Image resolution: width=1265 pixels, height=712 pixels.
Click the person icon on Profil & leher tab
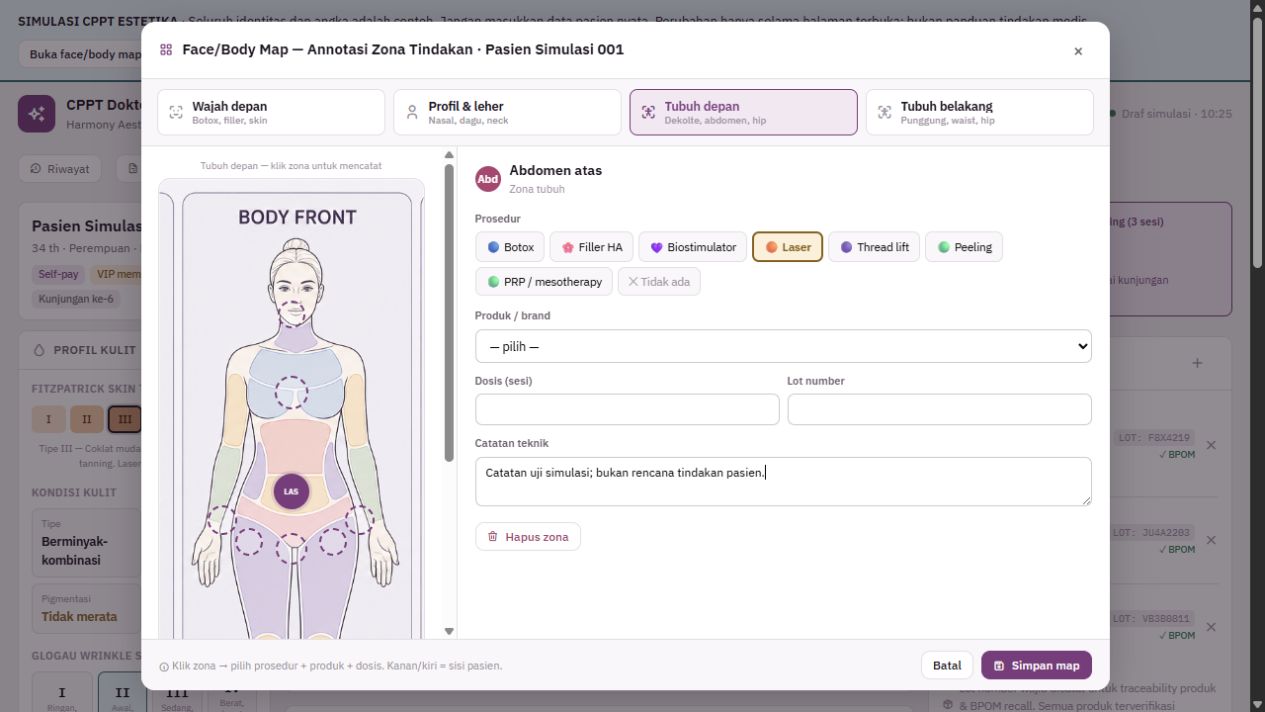pyautogui.click(x=412, y=113)
